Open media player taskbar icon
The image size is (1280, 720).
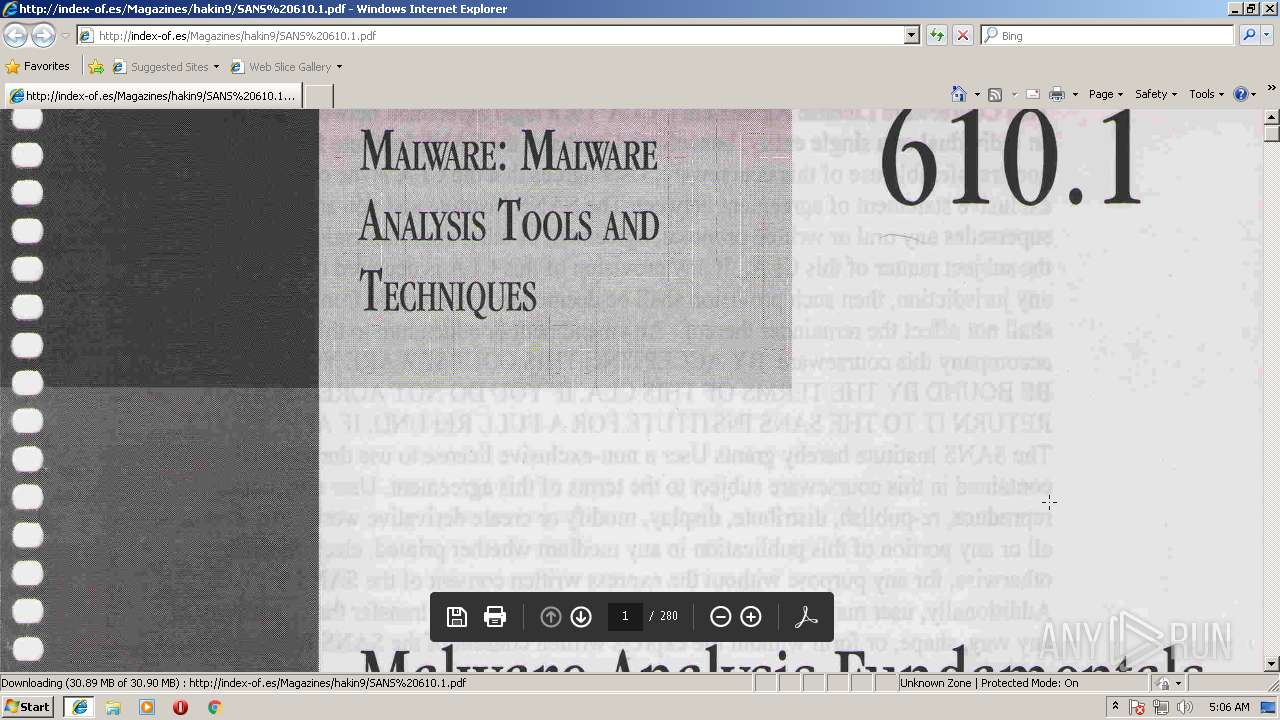(x=147, y=707)
